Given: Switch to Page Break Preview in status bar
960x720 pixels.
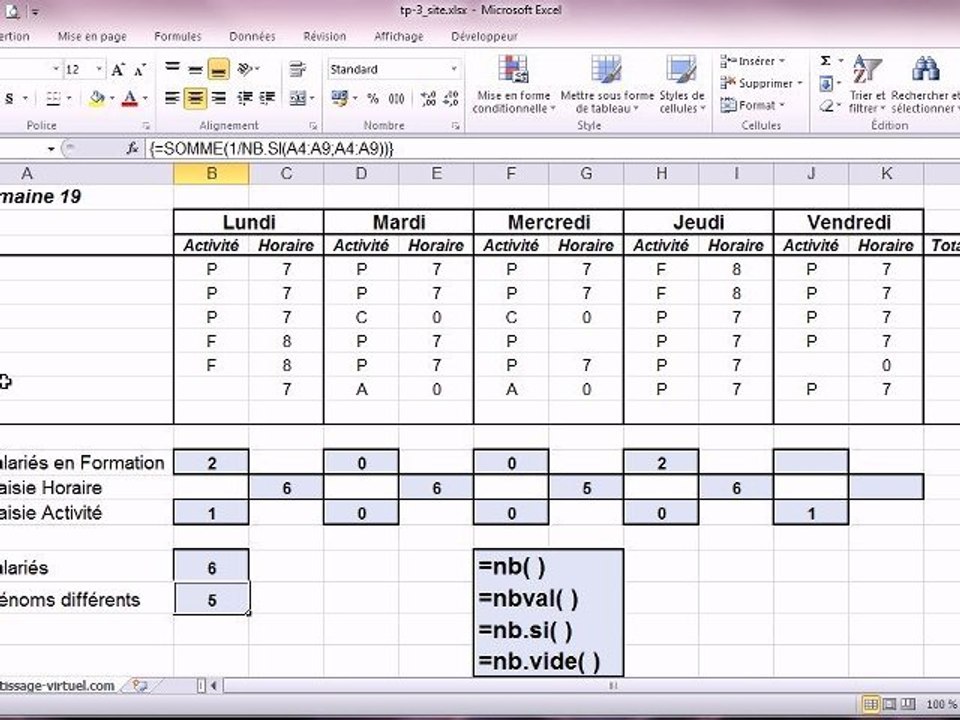Looking at the screenshot, I should 909,704.
